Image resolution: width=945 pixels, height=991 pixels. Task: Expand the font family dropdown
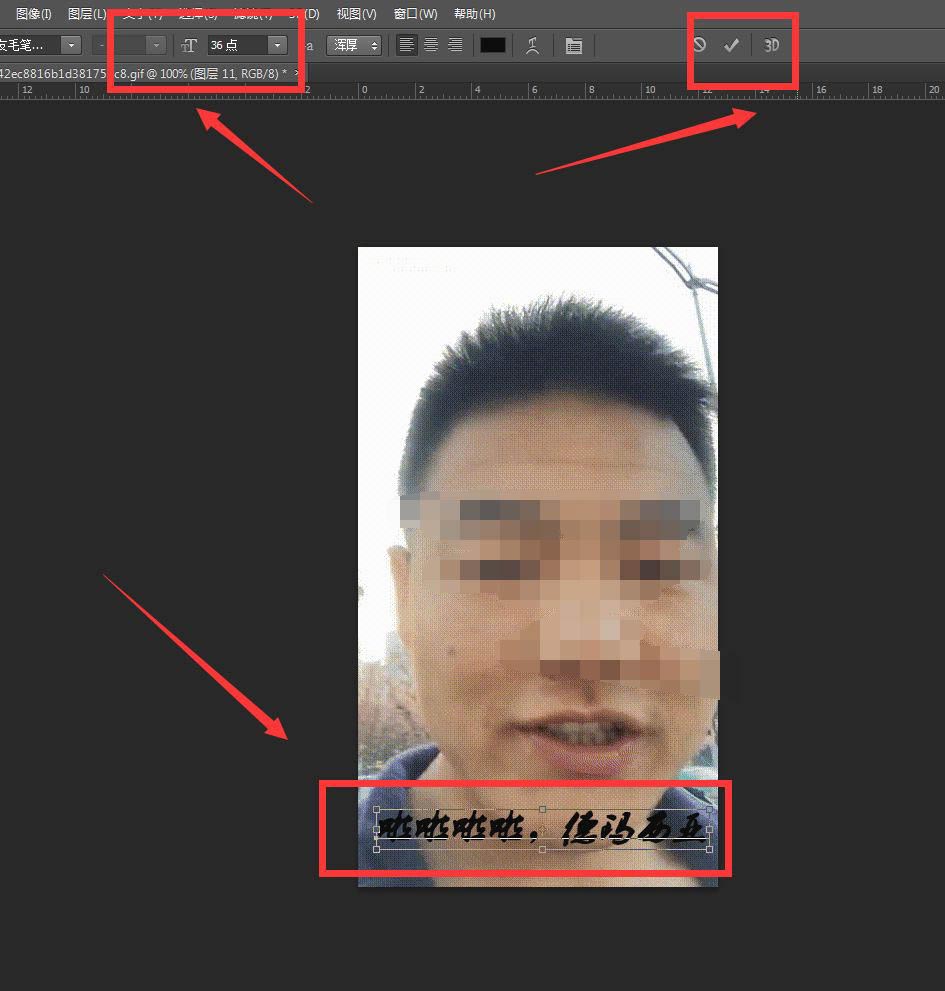[x=70, y=46]
